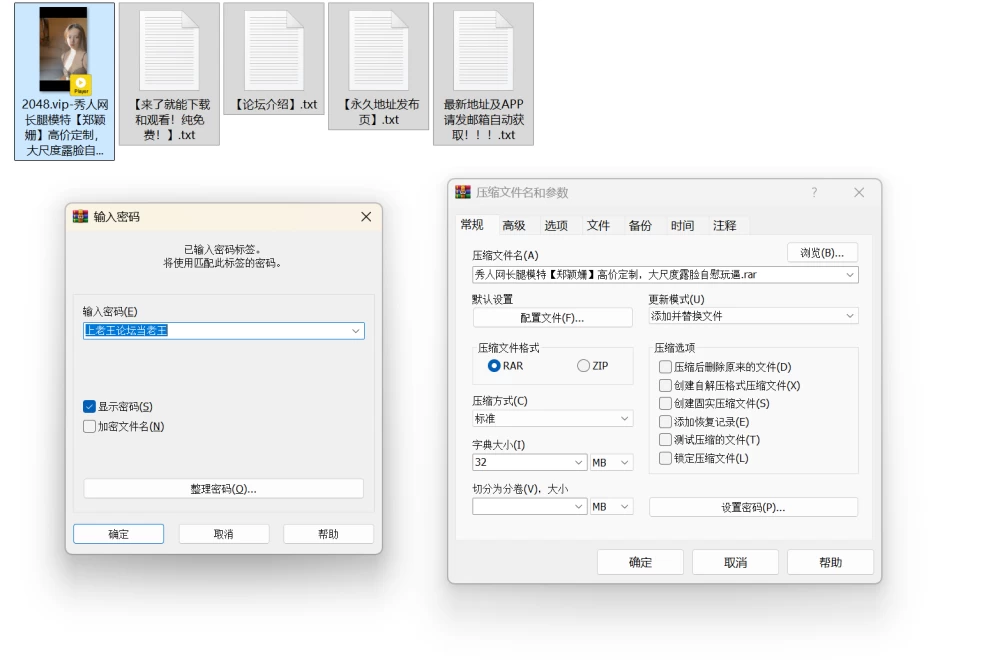This screenshot has width=1000, height=670.
Task: Enable 创建固实压缩文件(S)
Action: 665,404
